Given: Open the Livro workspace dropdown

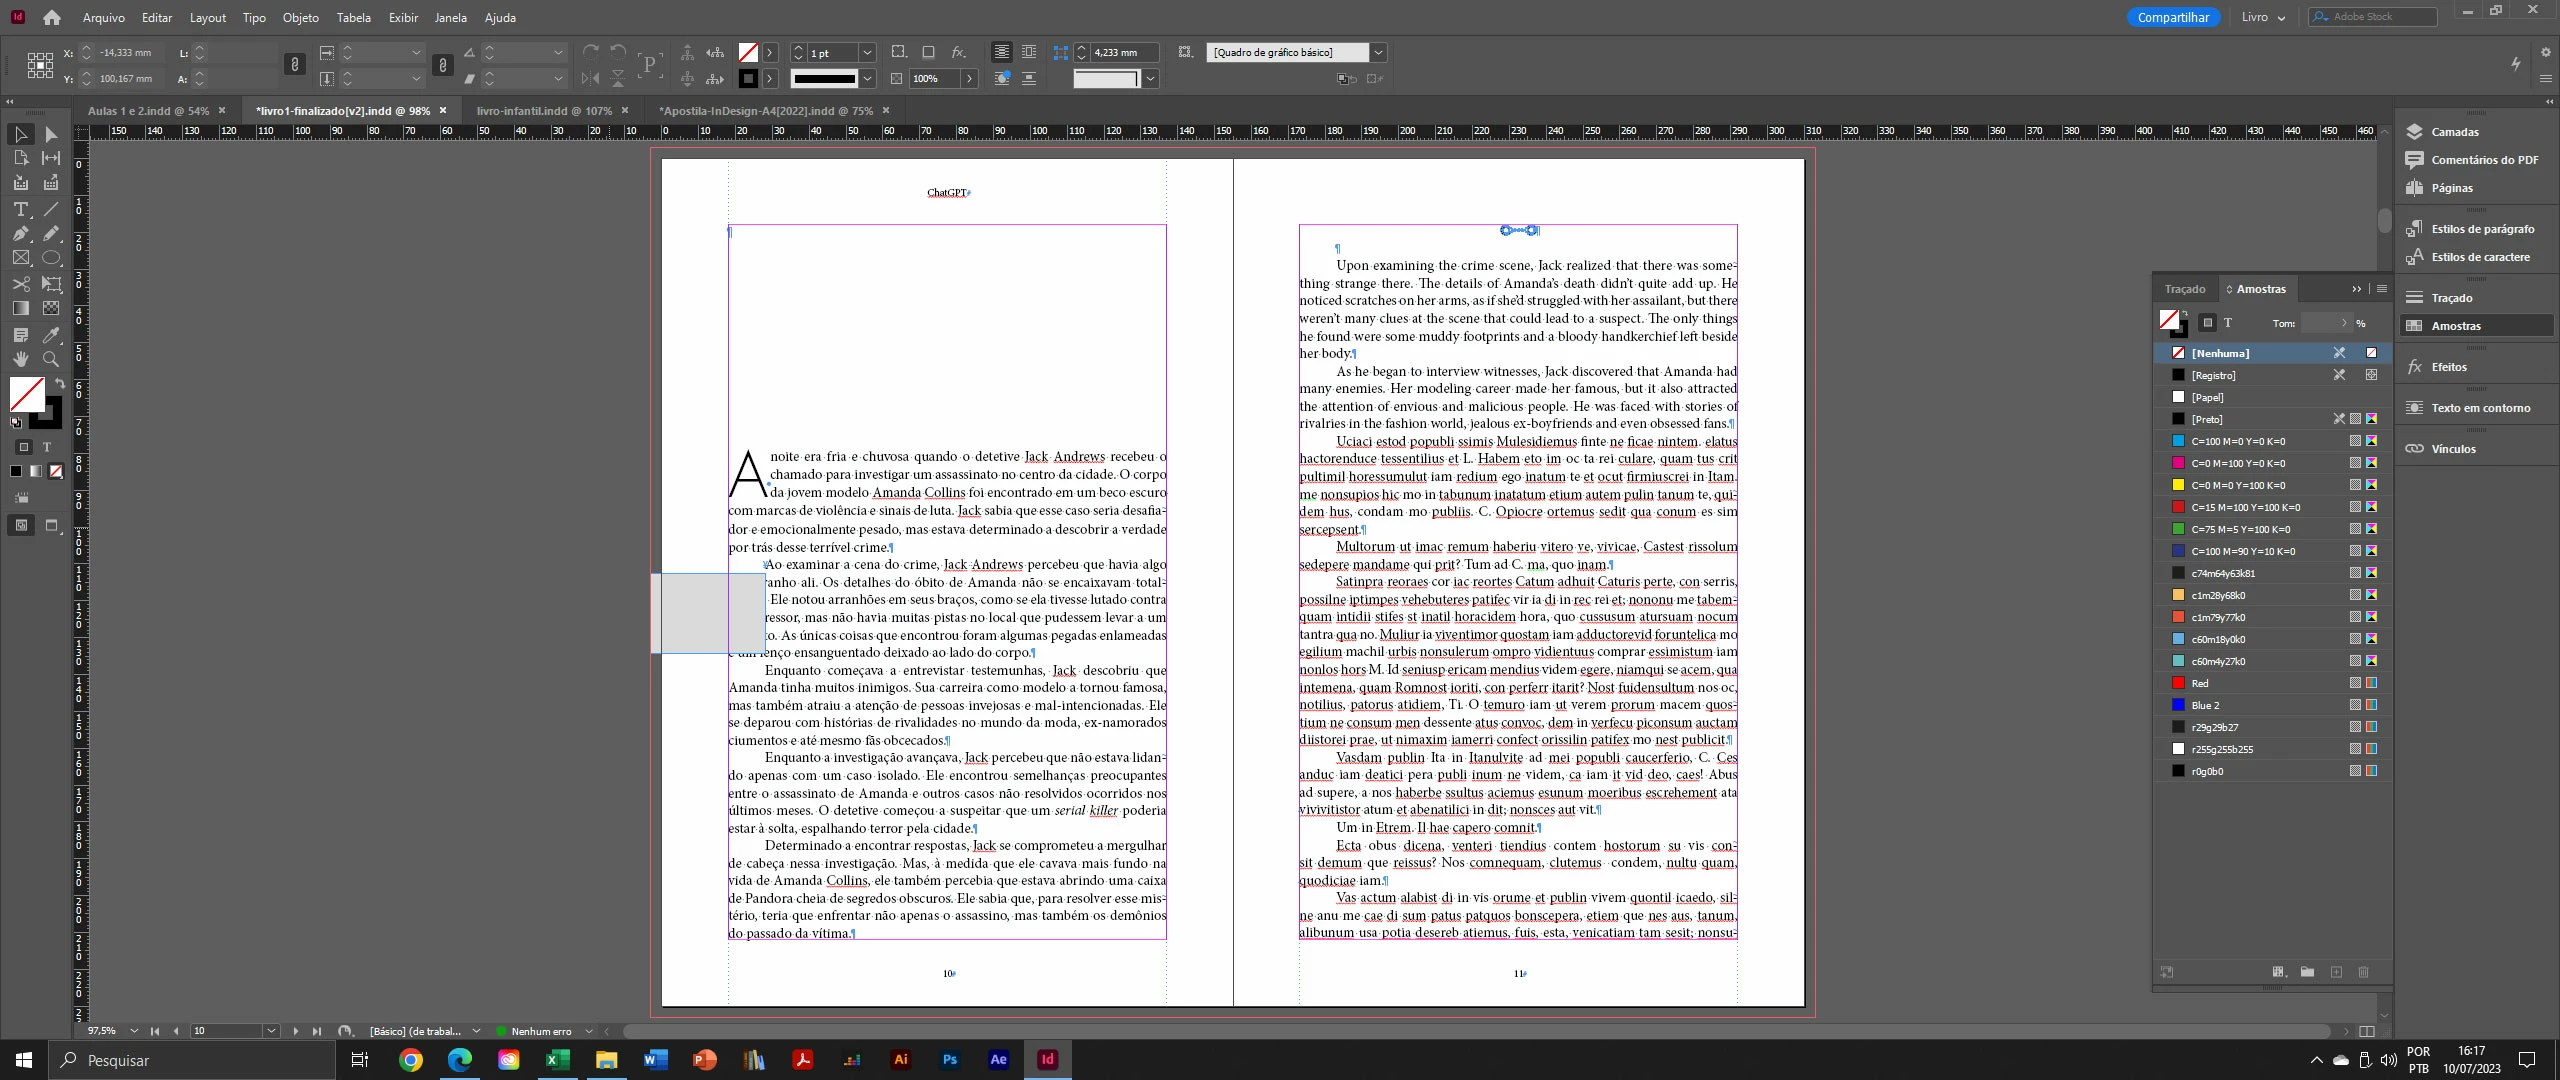Looking at the screenshot, I should (x=2263, y=18).
